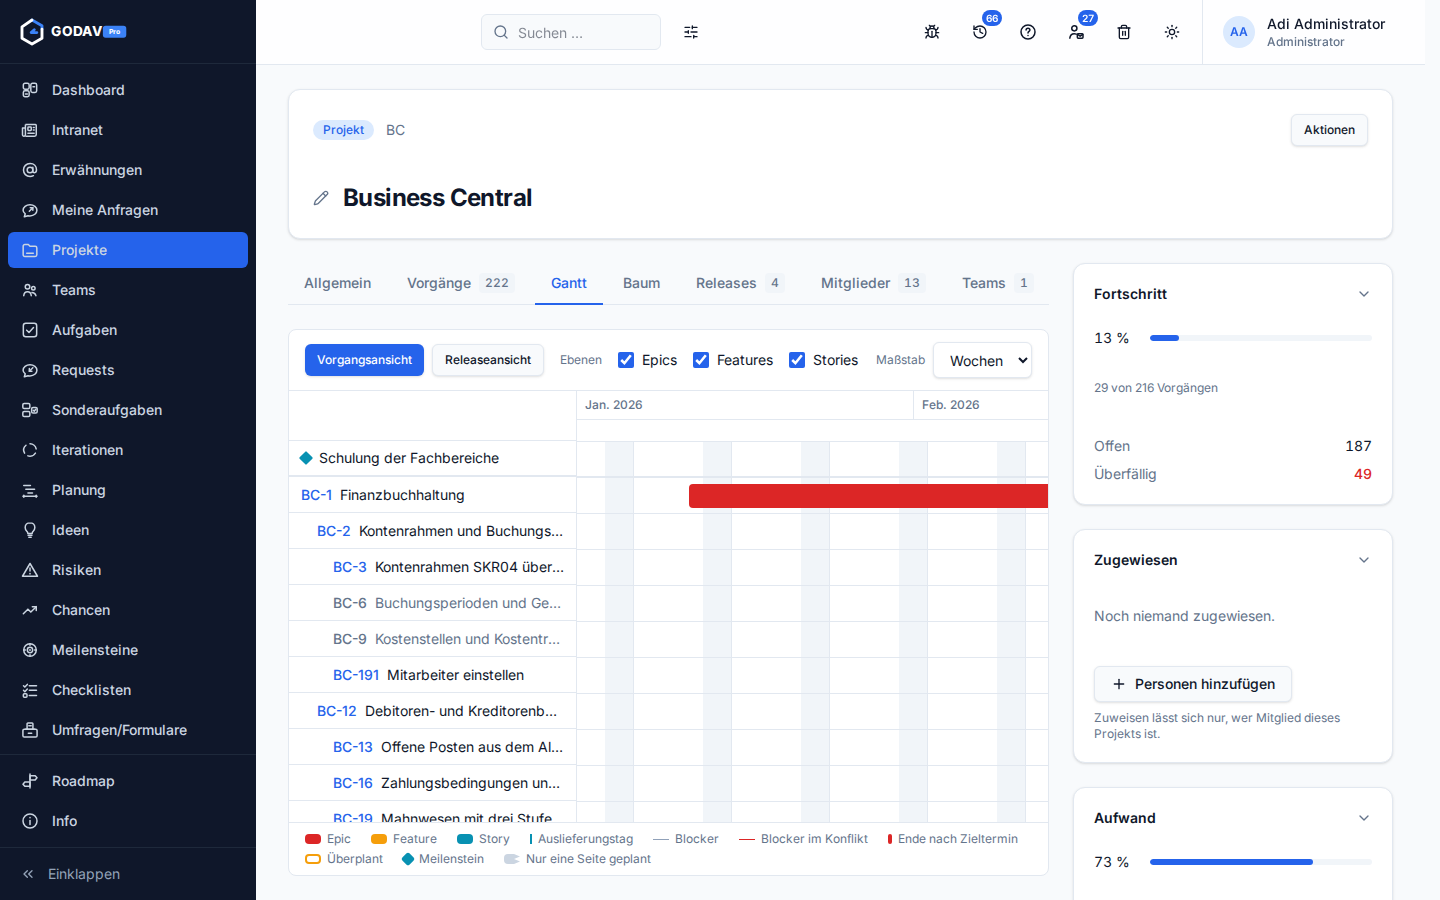Open issue link BC-191
Screen dimensions: 1440x900
coord(356,675)
